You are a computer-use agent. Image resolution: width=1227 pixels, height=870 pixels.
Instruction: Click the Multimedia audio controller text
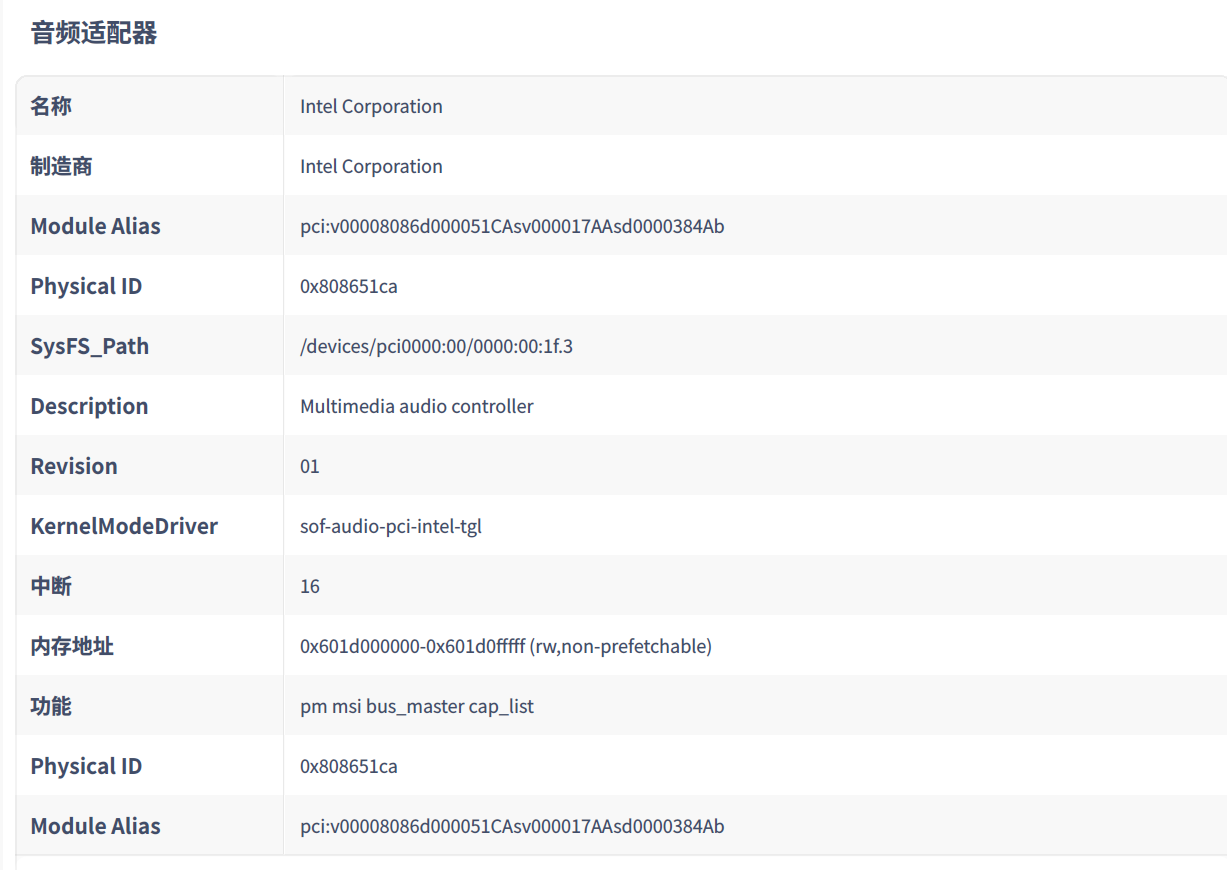coord(416,406)
